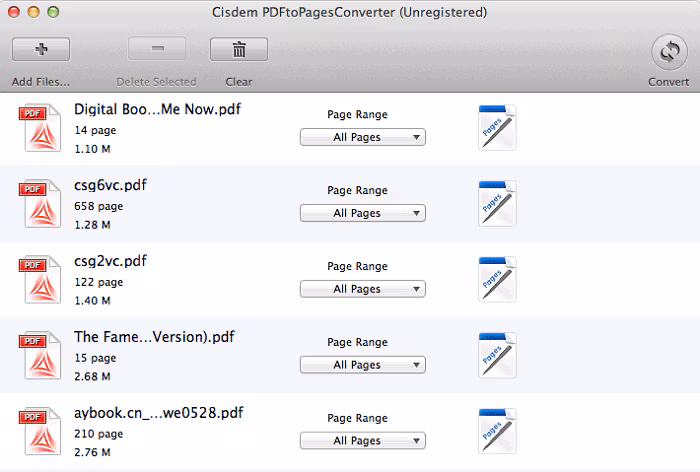Select PDF icon for csg6vc.pdf
This screenshot has height=472, width=700.
(40, 204)
